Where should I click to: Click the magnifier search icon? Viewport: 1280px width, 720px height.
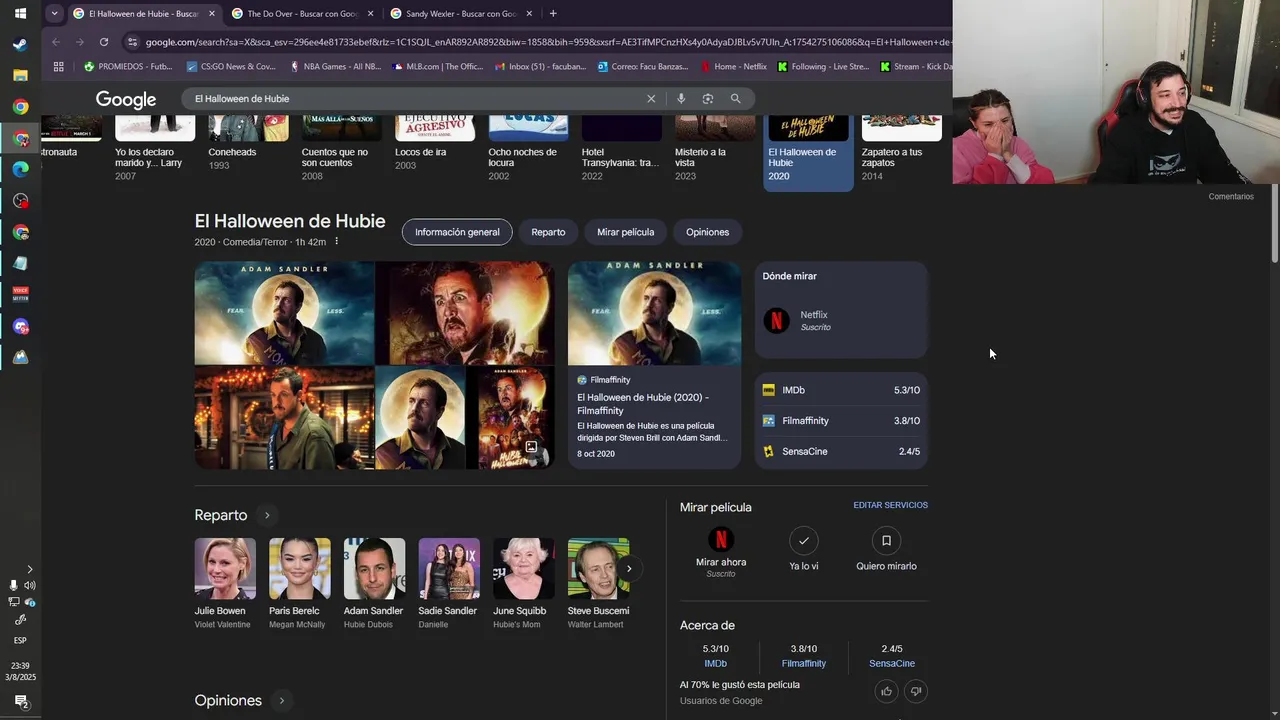(x=735, y=99)
